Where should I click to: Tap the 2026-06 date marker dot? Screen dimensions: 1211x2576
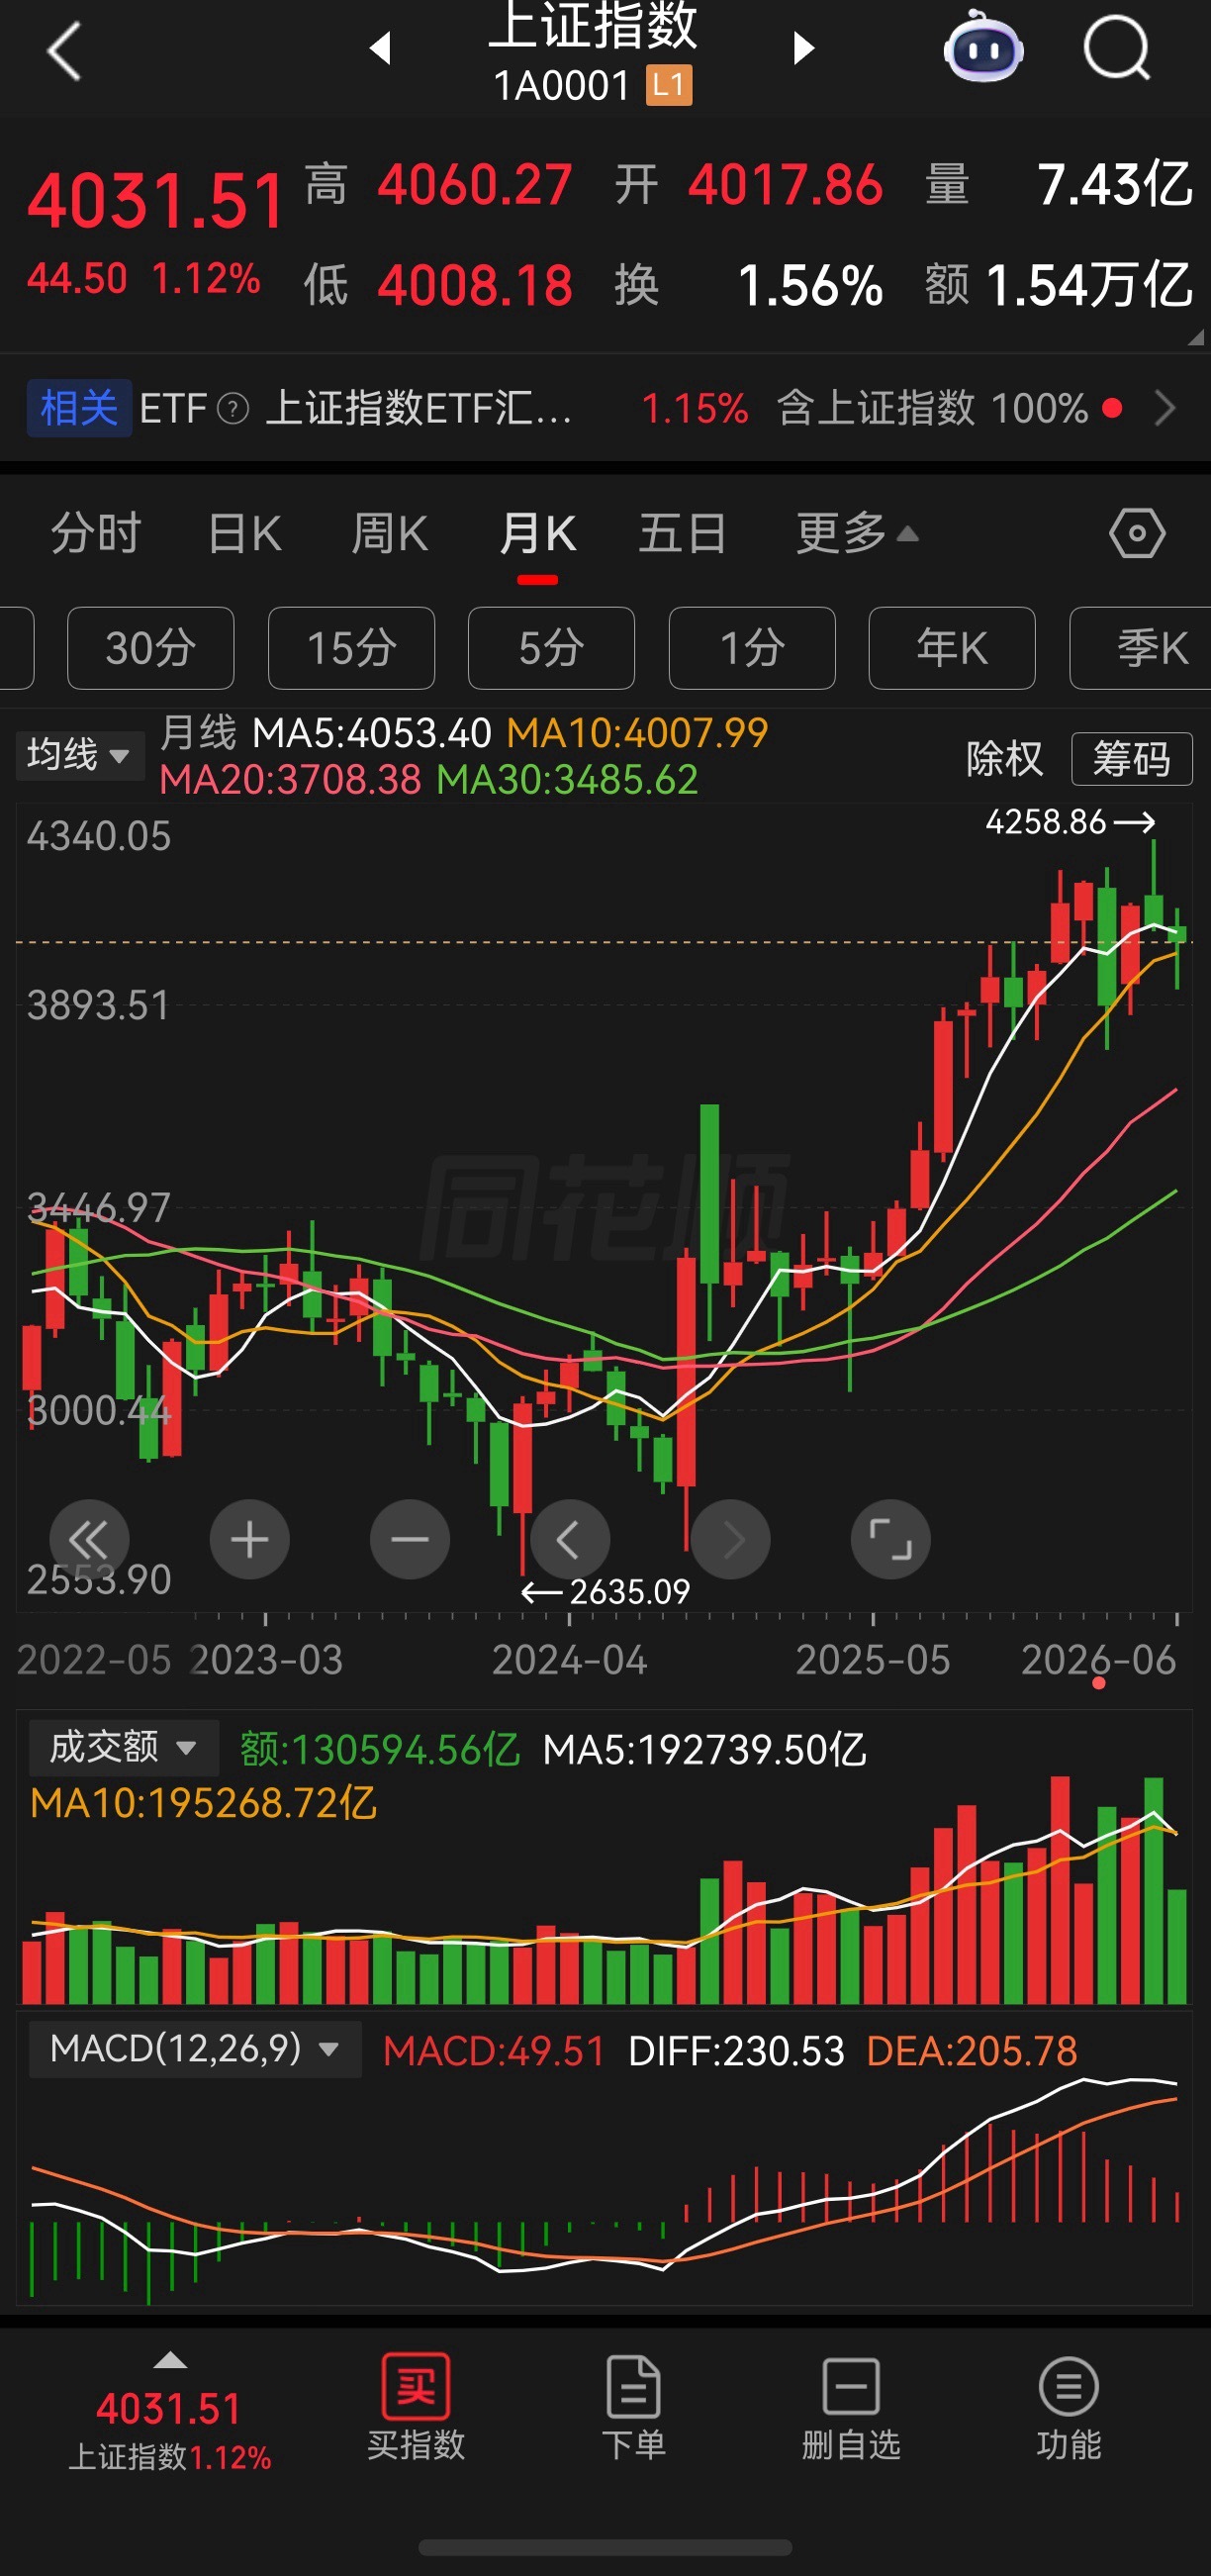(1099, 1683)
